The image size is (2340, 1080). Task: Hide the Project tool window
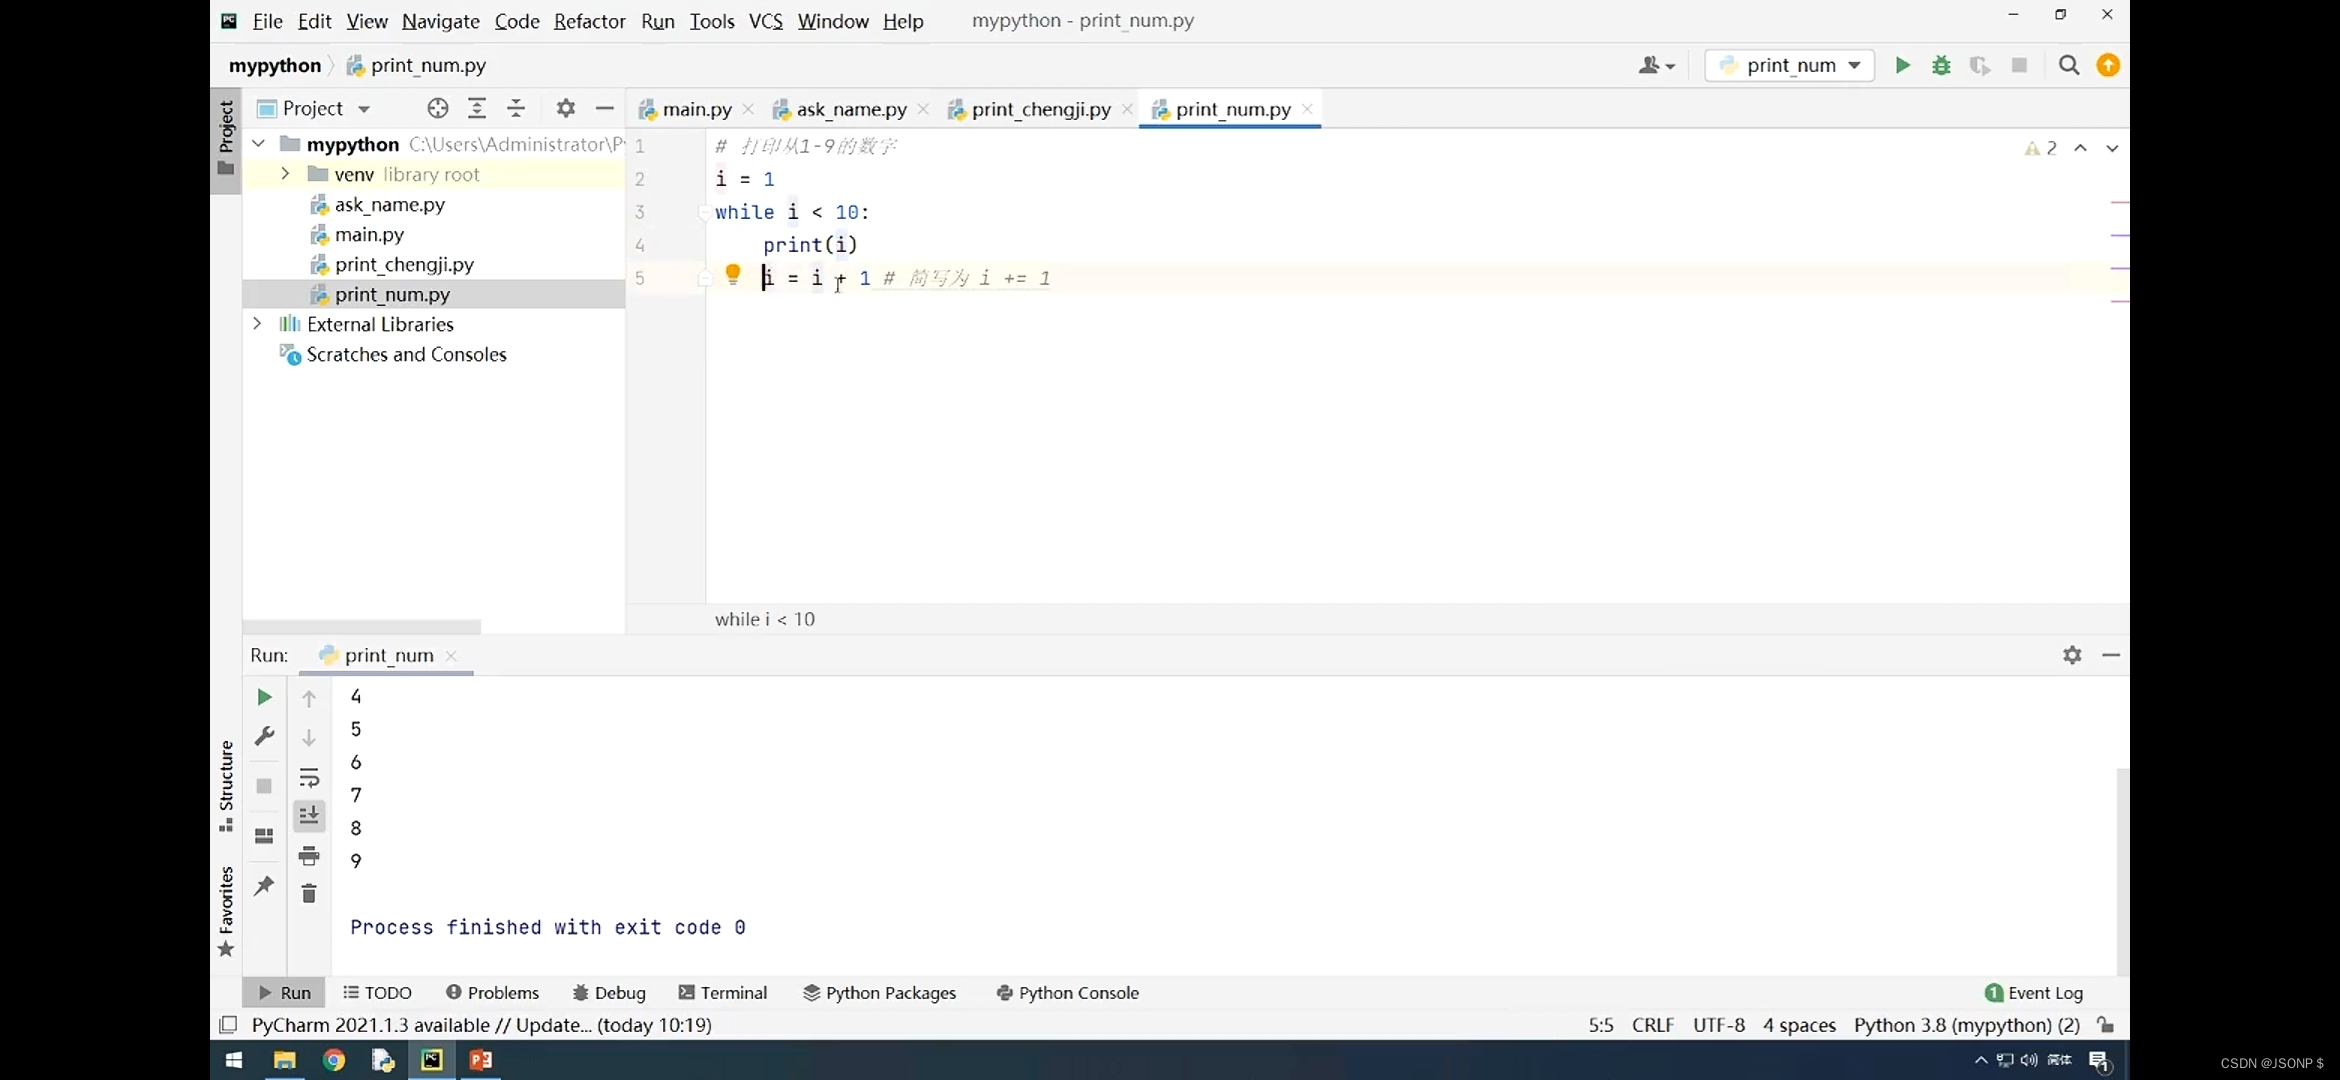(604, 108)
